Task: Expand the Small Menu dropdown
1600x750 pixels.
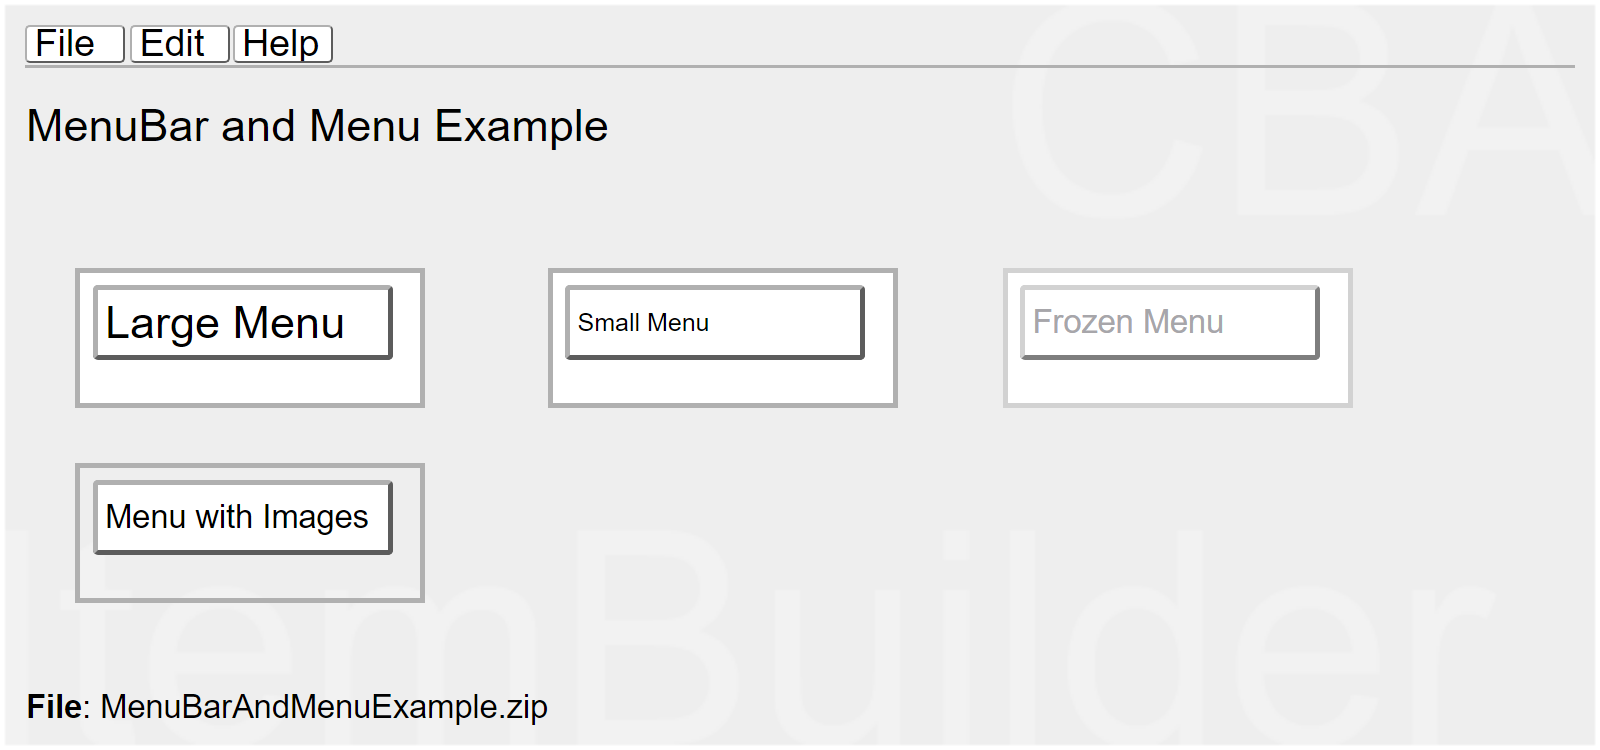Action: click(714, 323)
